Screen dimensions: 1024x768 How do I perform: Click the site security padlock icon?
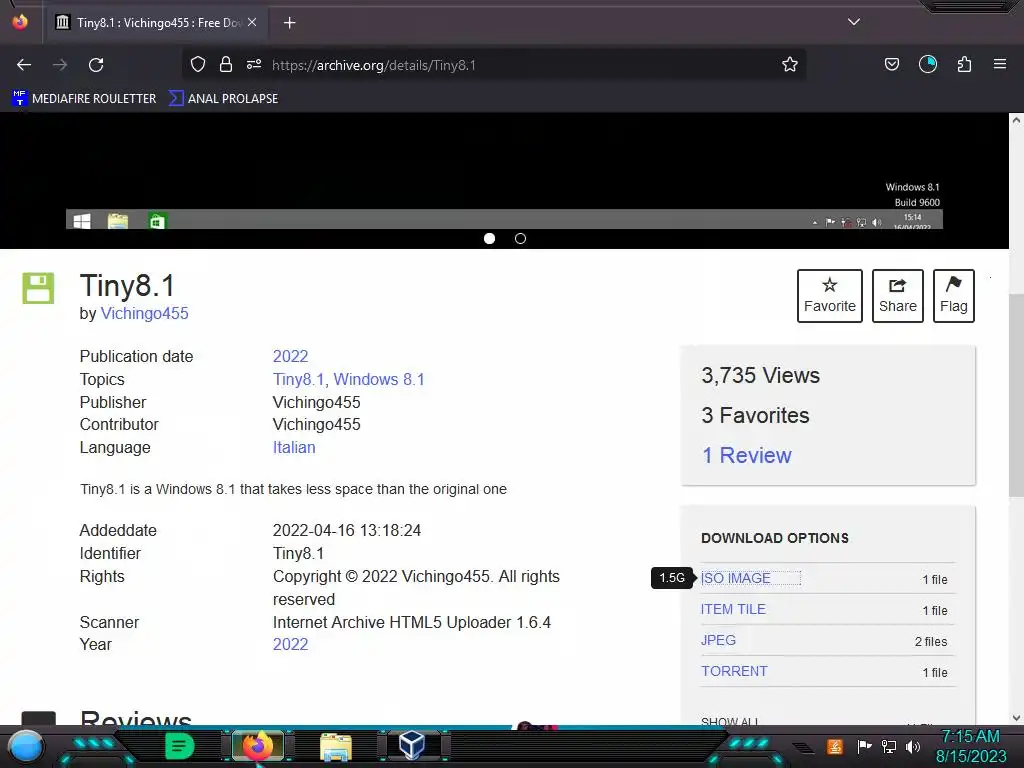point(226,64)
